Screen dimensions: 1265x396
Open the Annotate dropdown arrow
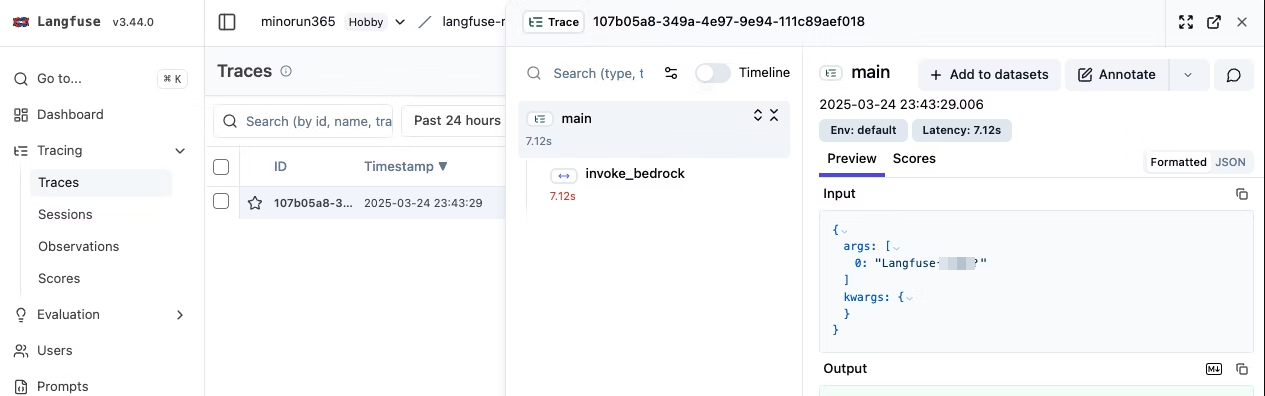(1188, 75)
